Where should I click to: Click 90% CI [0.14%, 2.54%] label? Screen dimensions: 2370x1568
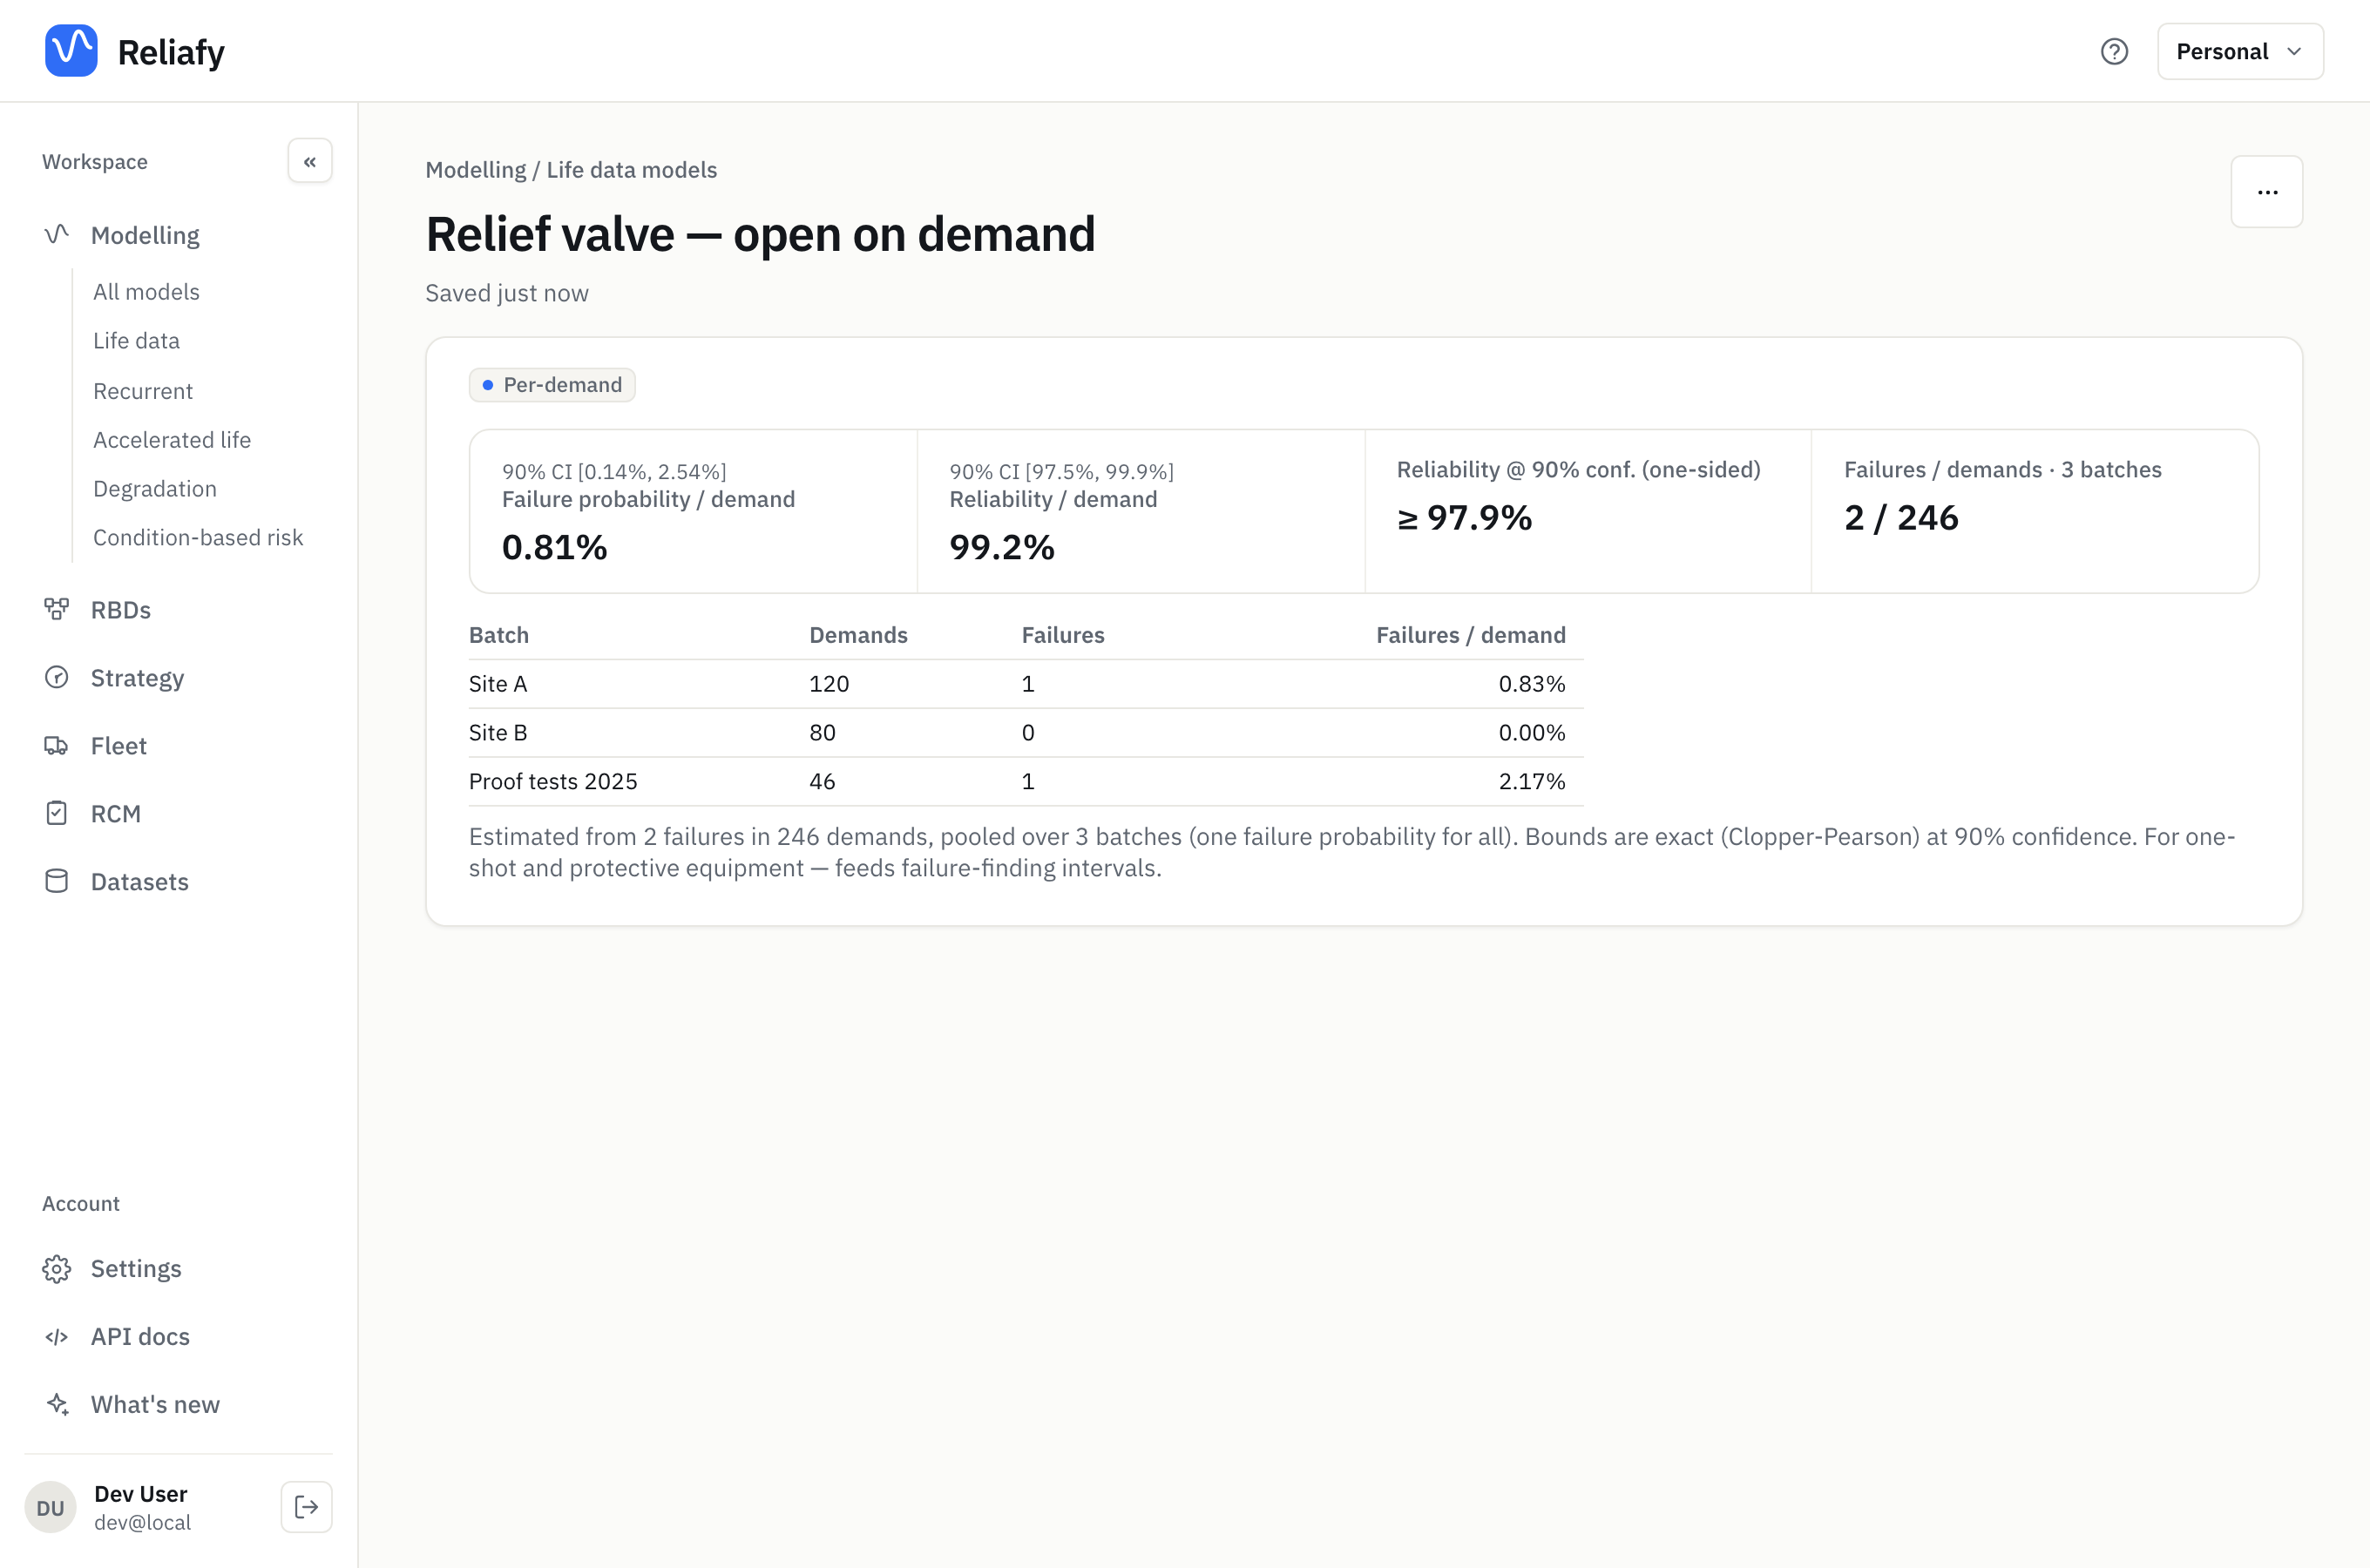(x=614, y=471)
